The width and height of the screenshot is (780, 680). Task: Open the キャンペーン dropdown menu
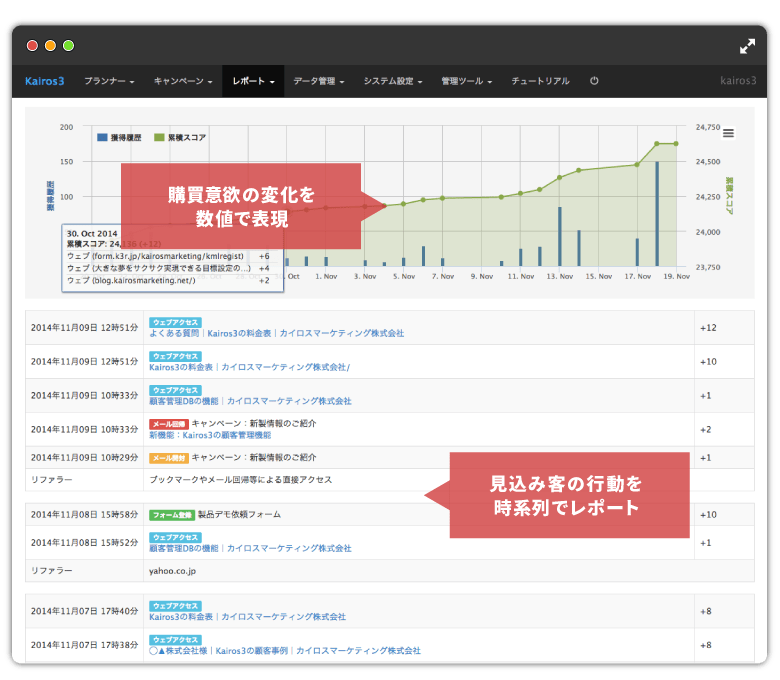point(183,81)
